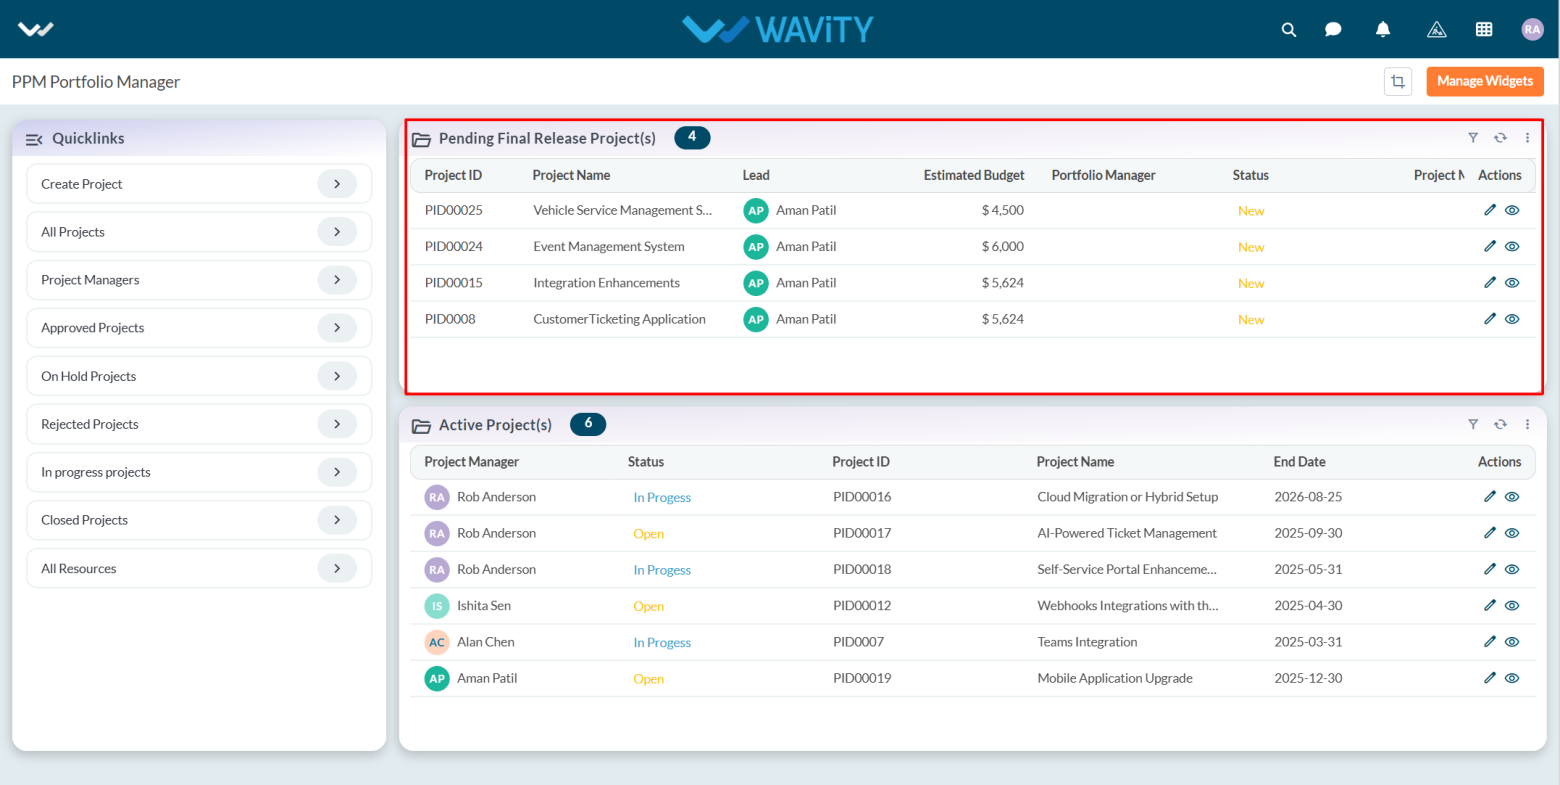
Task: Click Mobile Application Upgrade project name
Action: click(x=1115, y=678)
